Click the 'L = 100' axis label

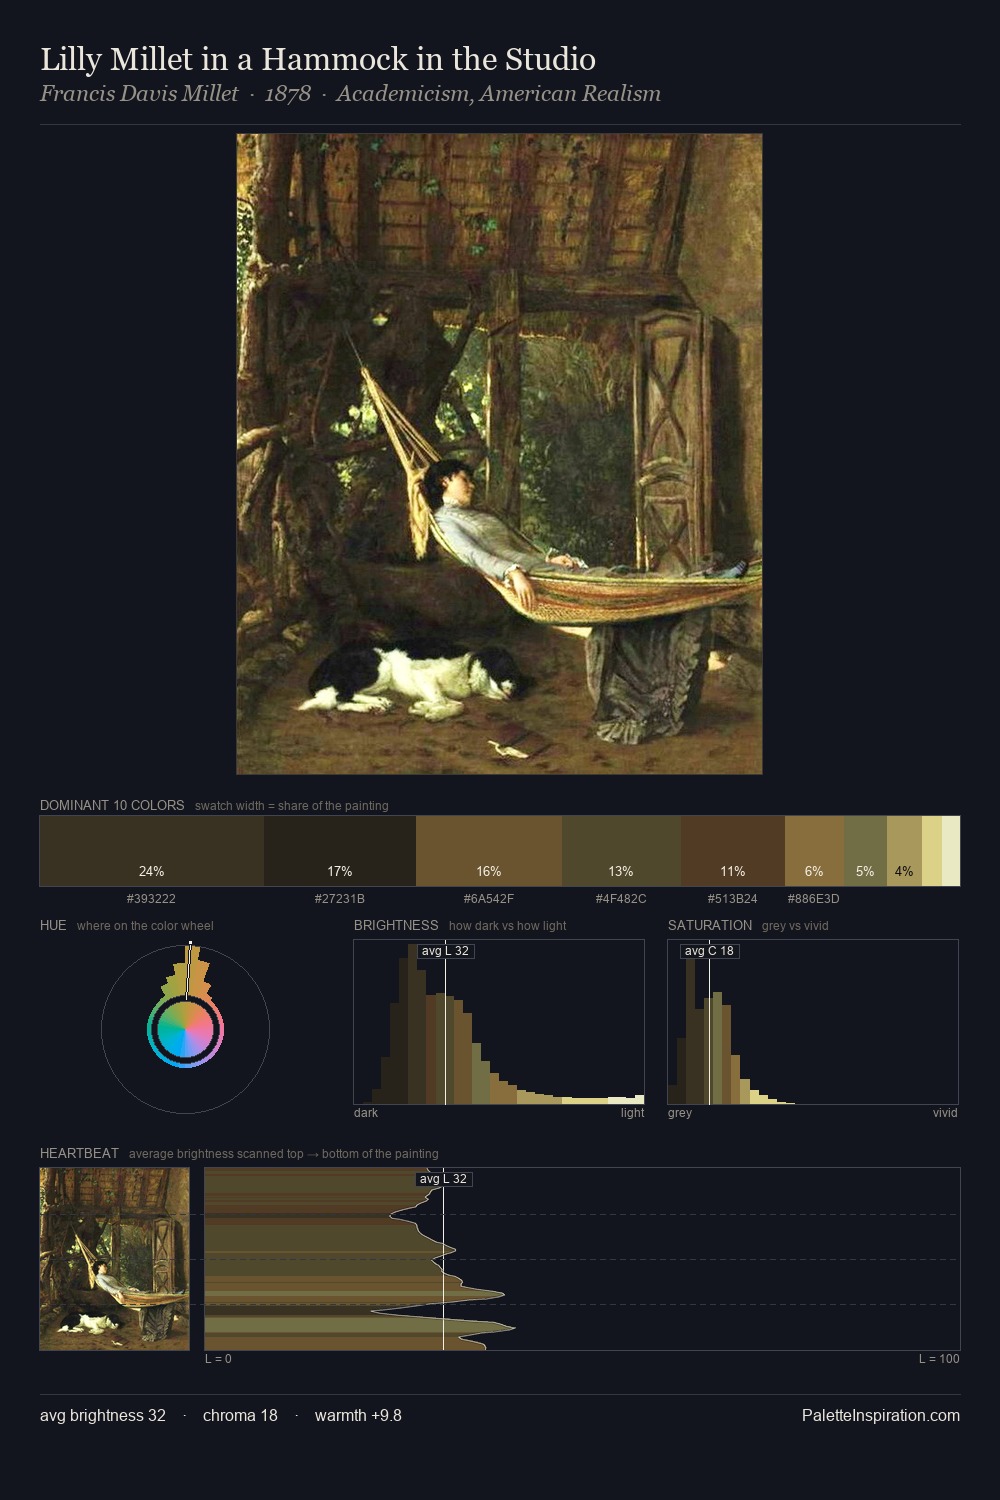939,1359
